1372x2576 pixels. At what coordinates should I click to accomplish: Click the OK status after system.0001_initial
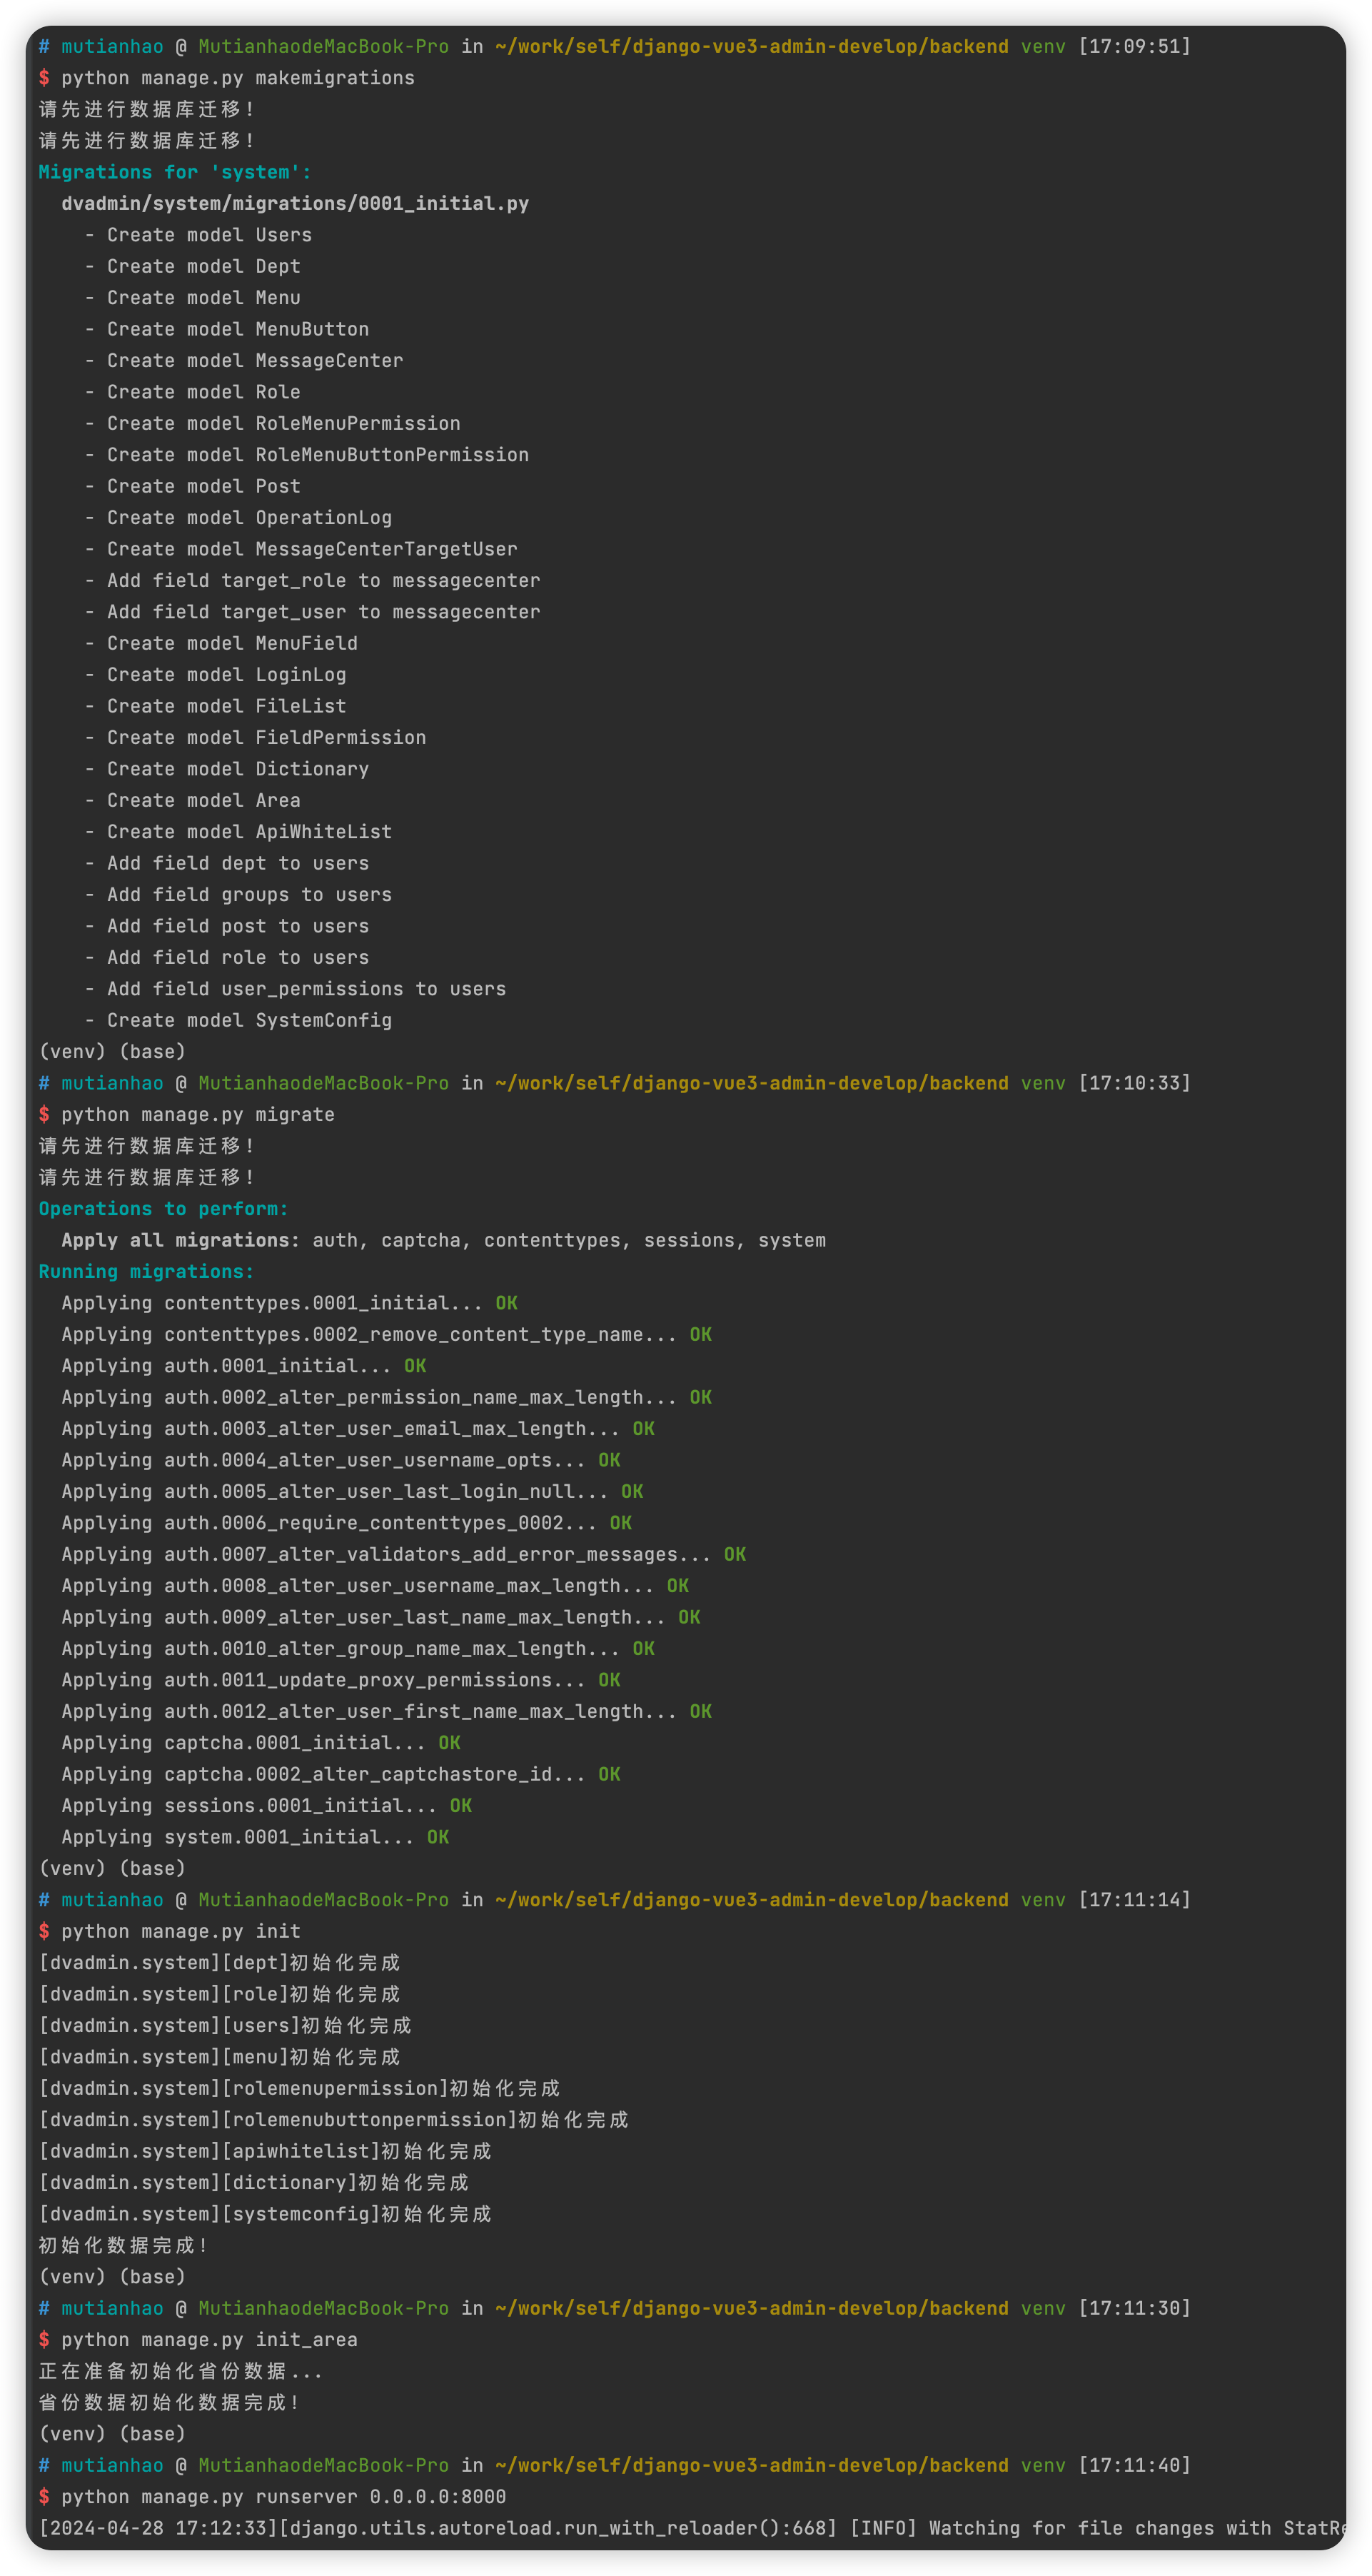pyautogui.click(x=438, y=1837)
